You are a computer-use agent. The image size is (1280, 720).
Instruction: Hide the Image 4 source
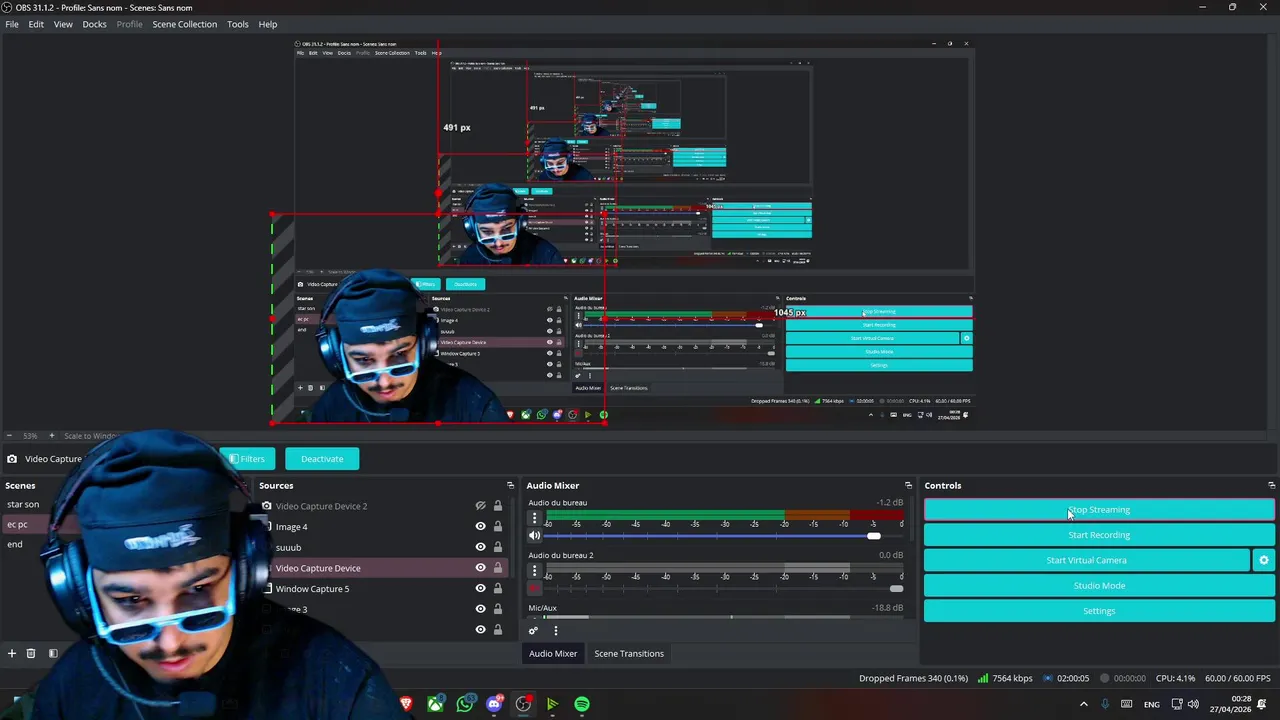pyautogui.click(x=480, y=527)
